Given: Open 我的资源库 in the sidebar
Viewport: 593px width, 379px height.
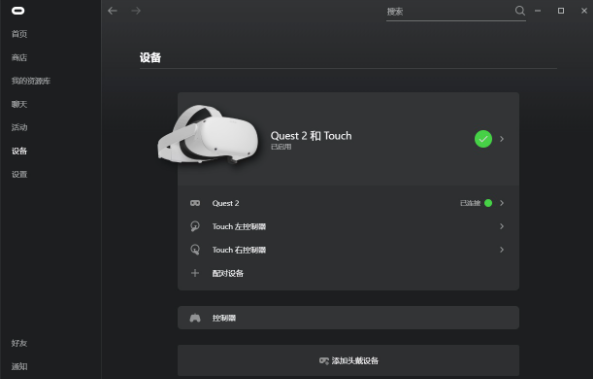Looking at the screenshot, I should click(x=31, y=81).
